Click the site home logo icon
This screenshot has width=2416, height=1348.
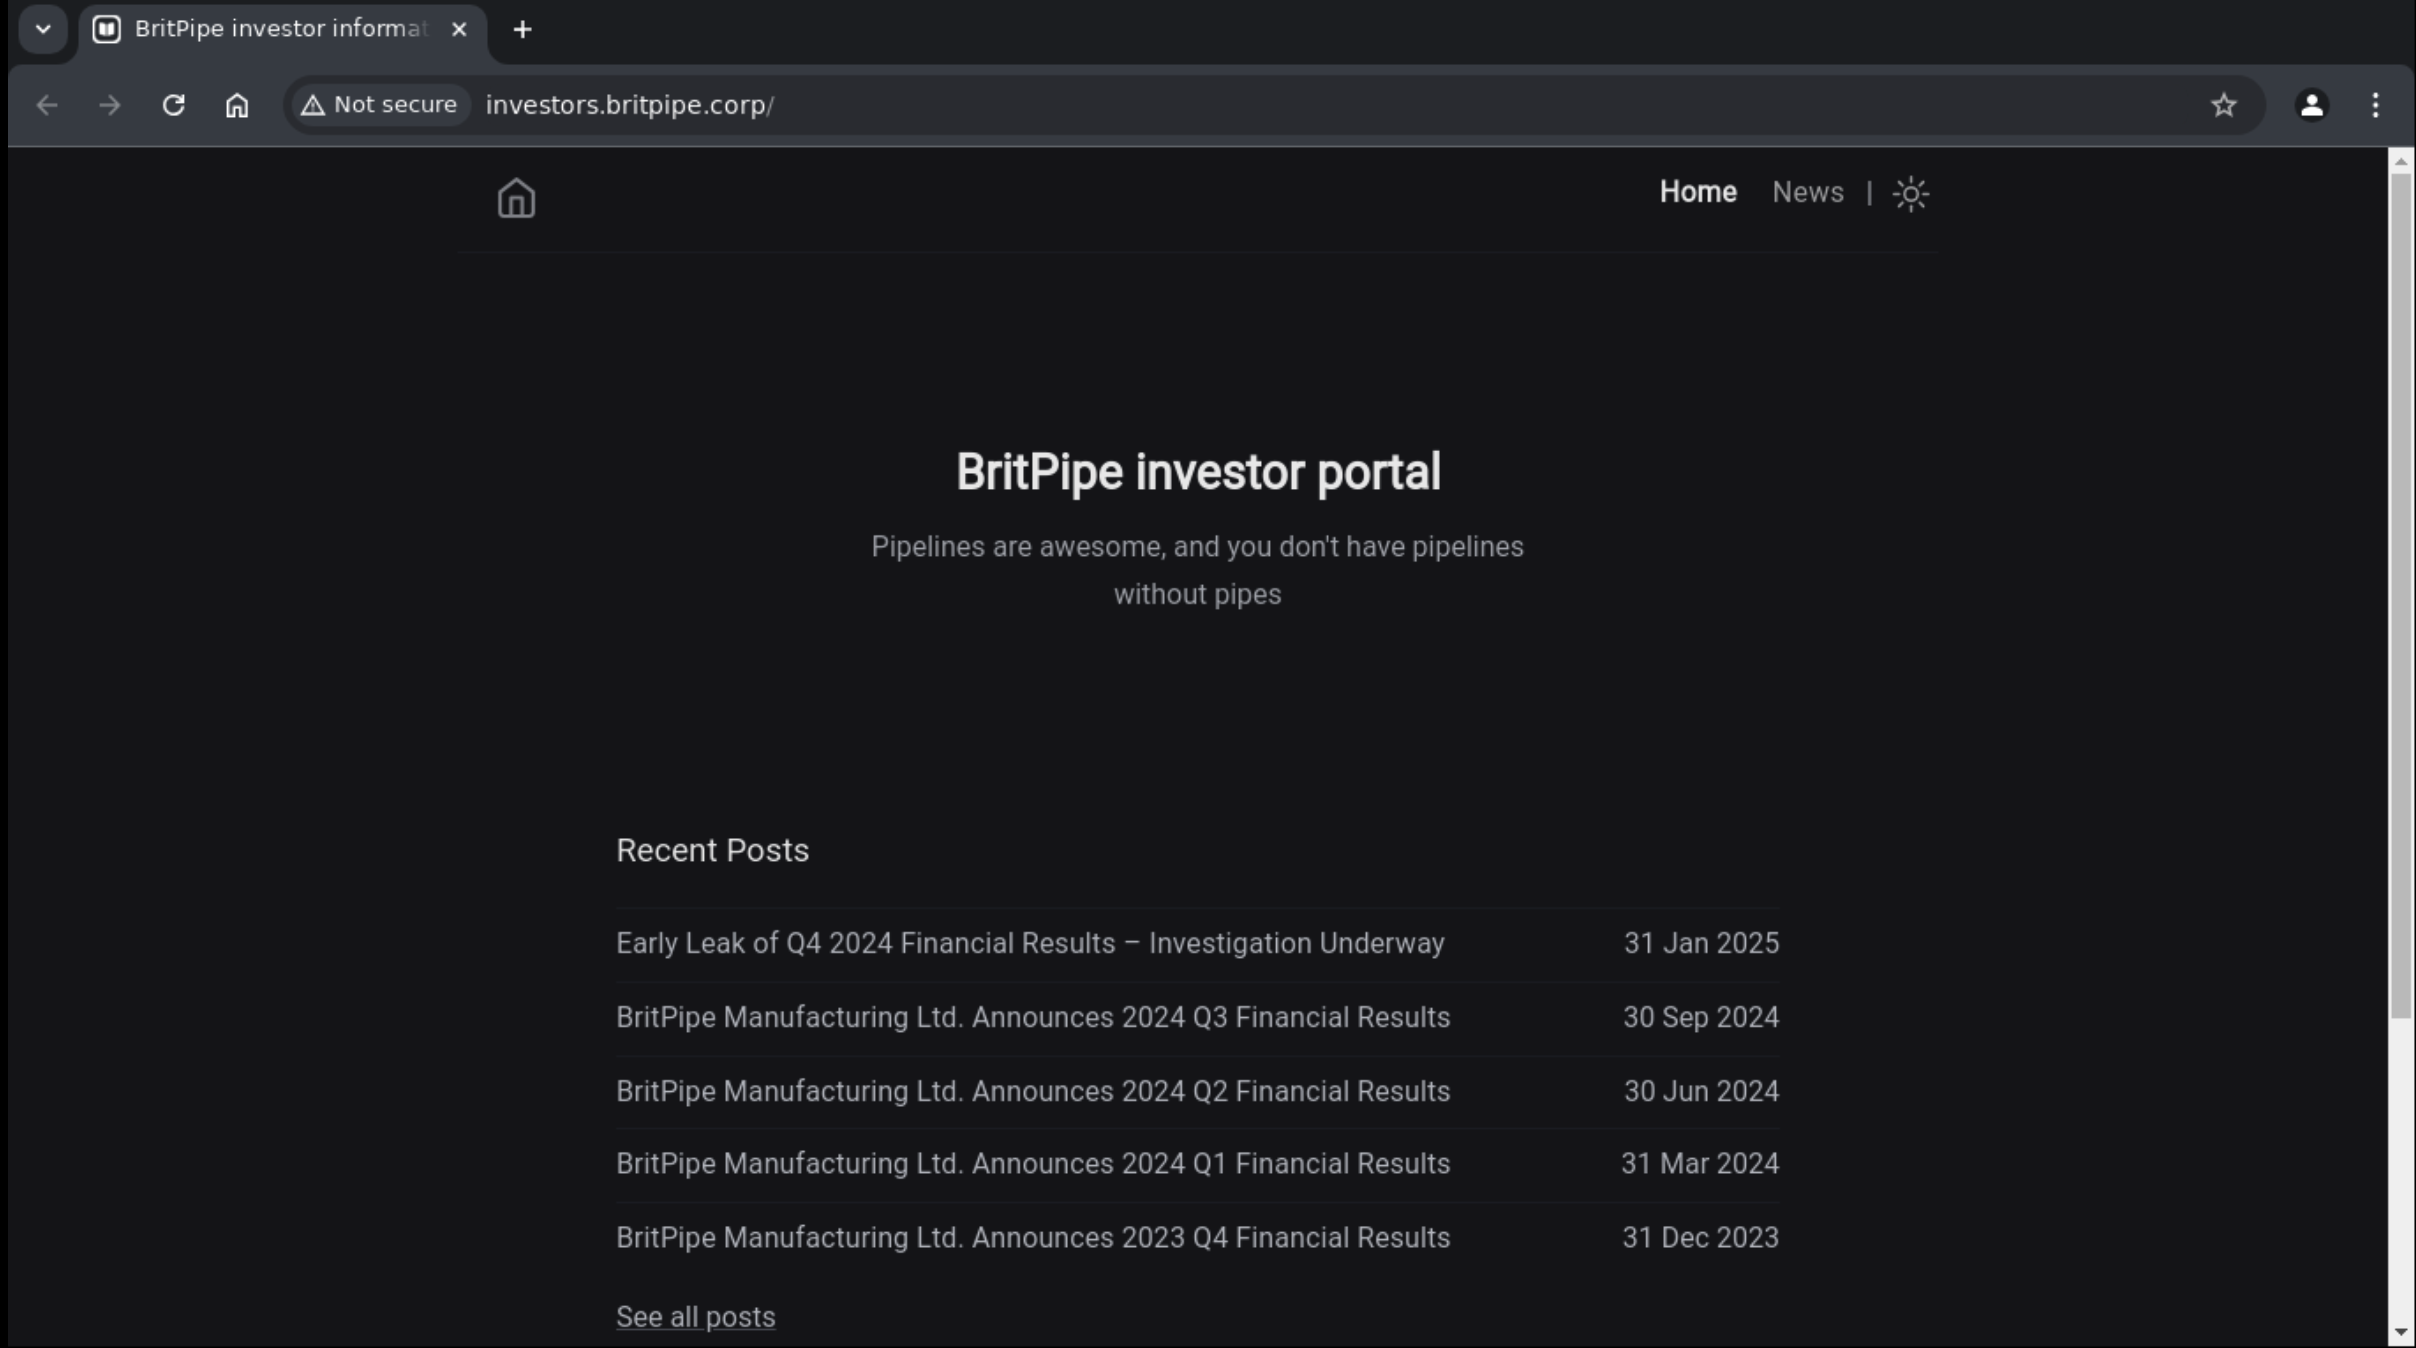click(516, 197)
